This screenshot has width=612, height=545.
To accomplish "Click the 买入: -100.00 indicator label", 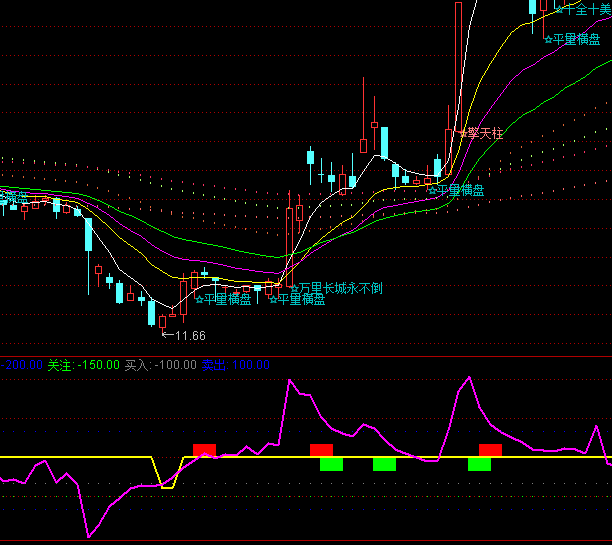I will point(160,365).
